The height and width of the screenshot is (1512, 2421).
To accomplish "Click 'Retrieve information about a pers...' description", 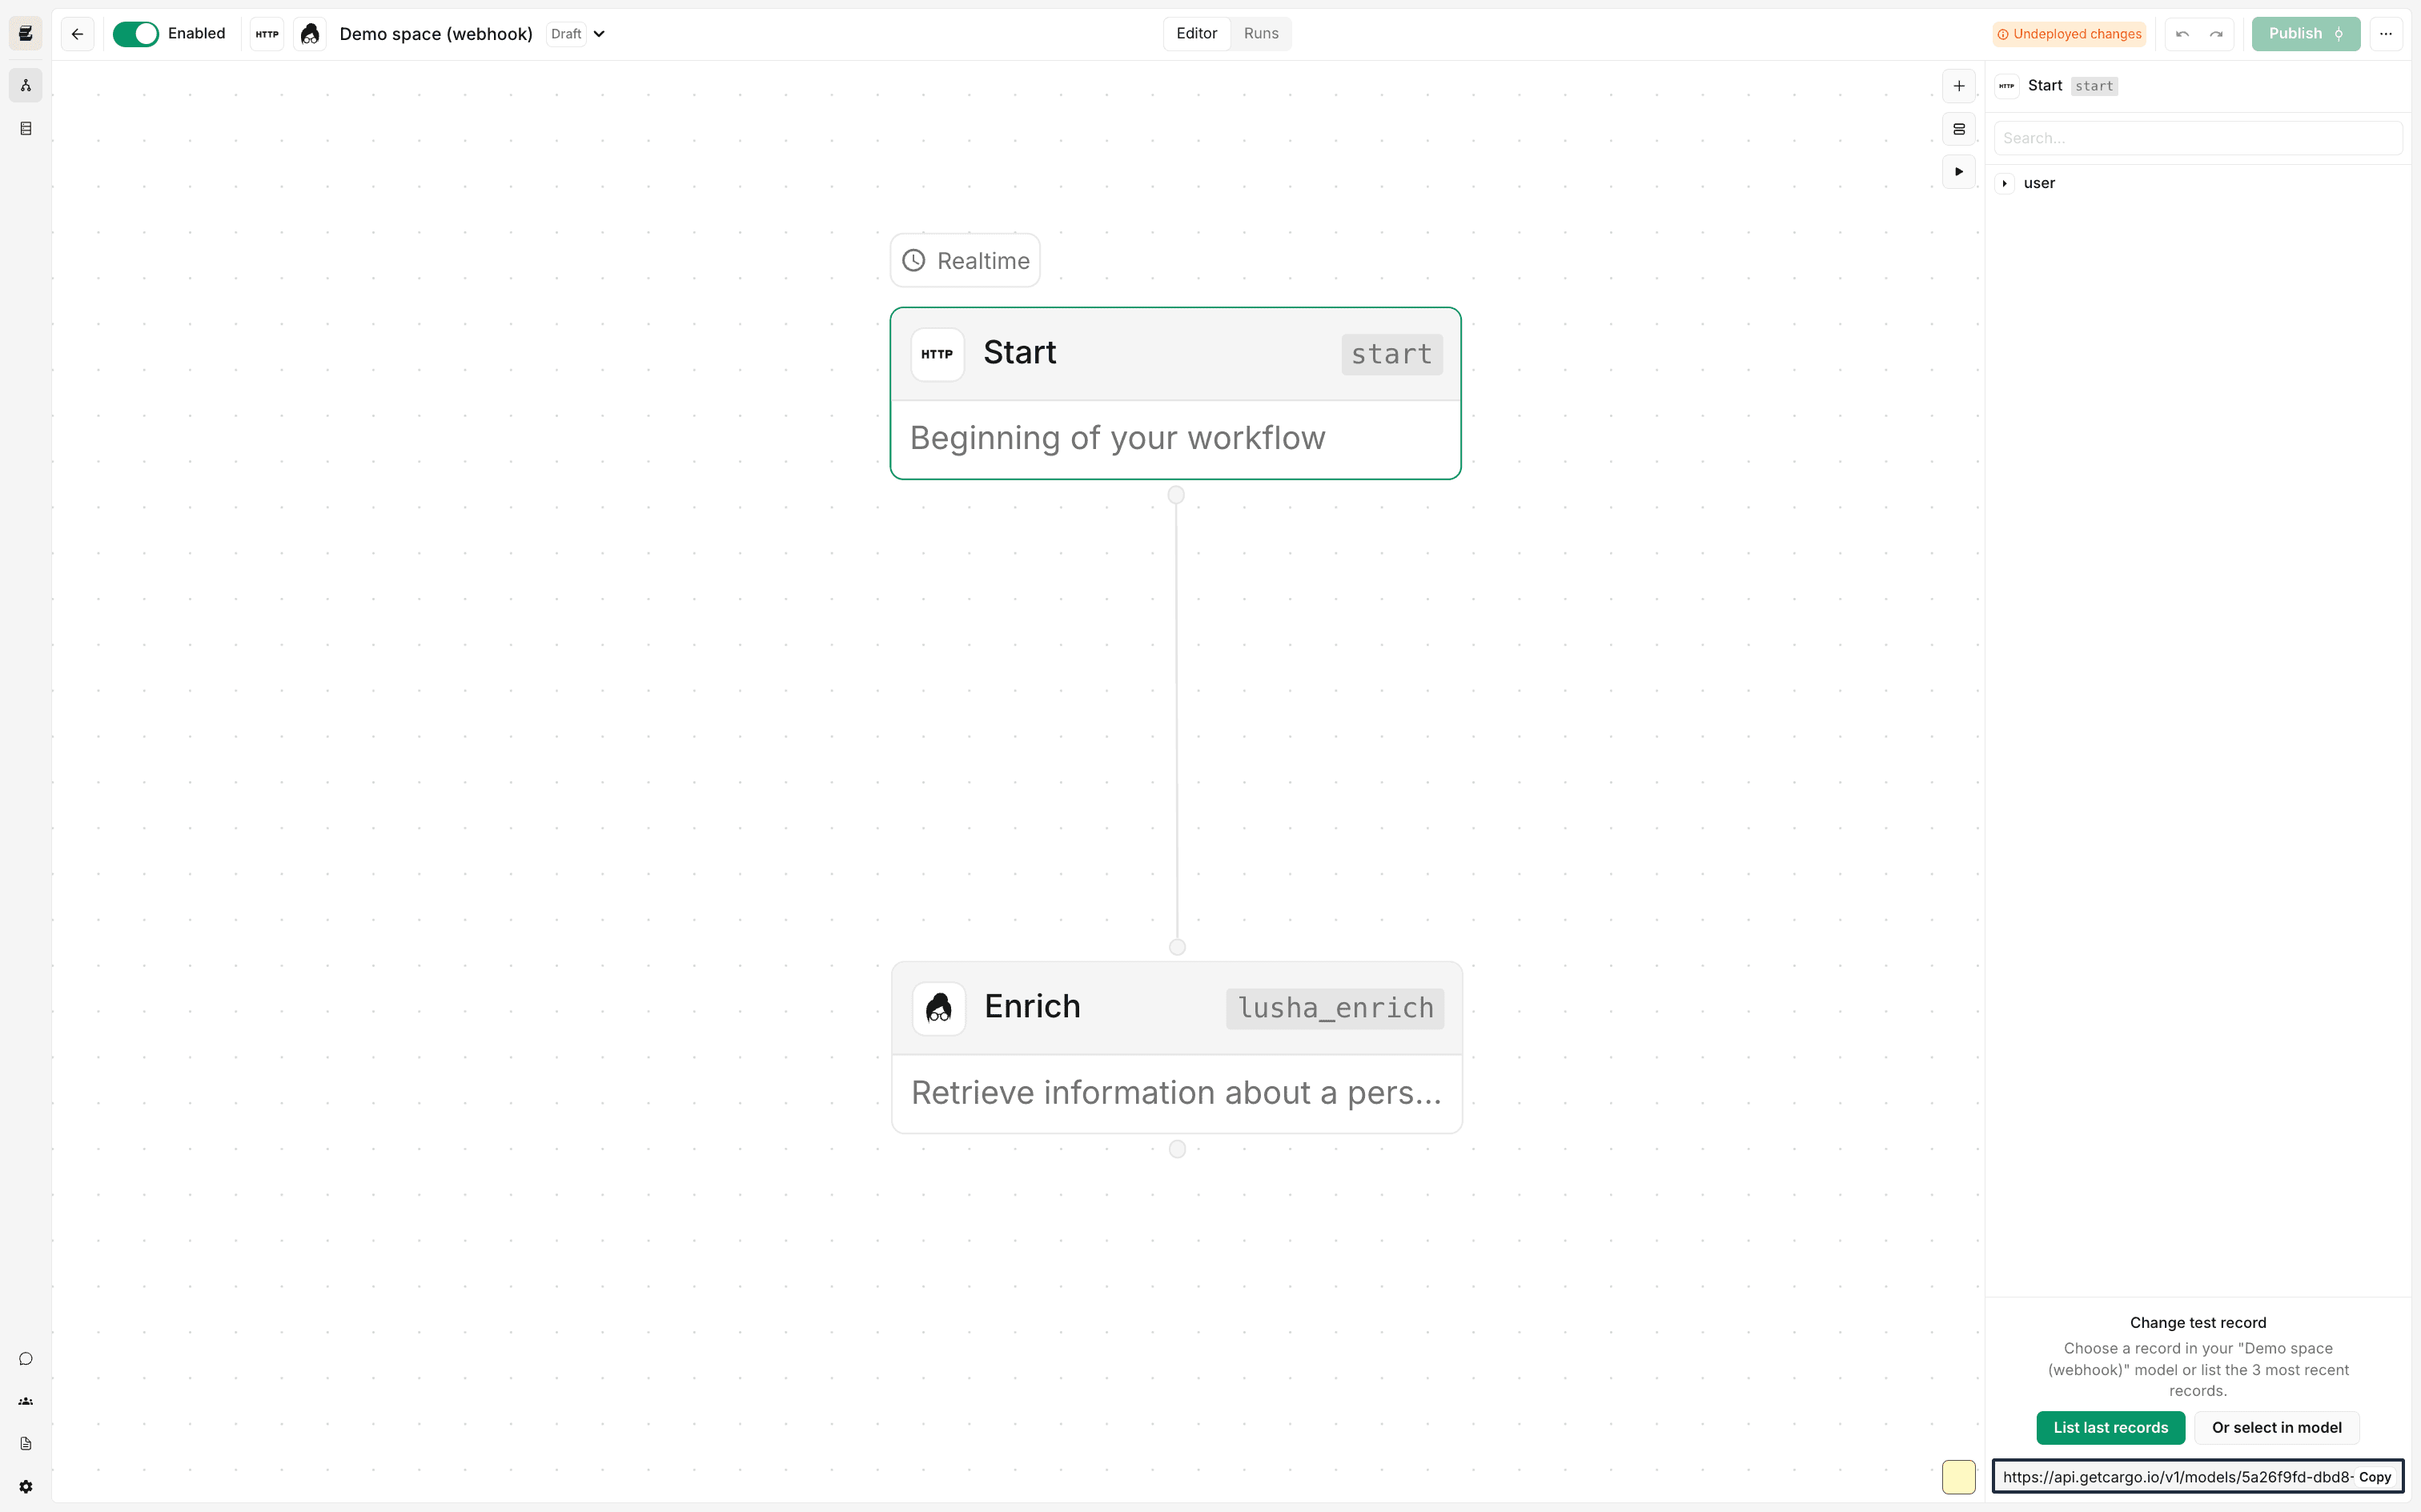I will click(x=1176, y=1093).
